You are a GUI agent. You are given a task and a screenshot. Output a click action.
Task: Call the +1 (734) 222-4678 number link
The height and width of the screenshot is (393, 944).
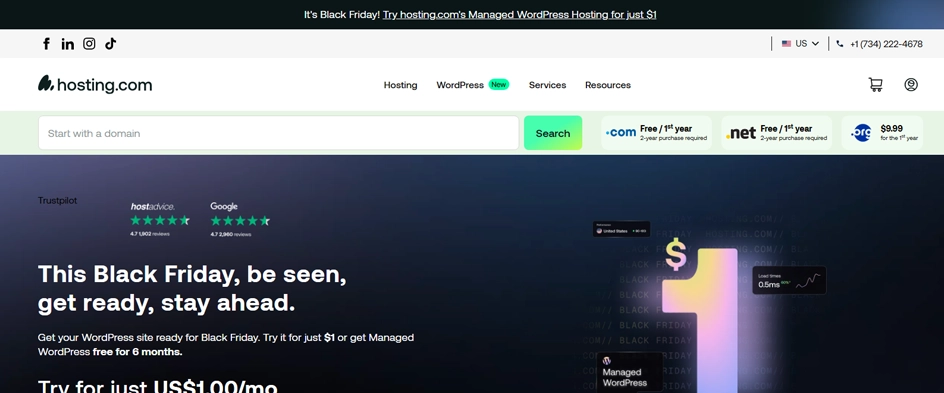click(886, 44)
